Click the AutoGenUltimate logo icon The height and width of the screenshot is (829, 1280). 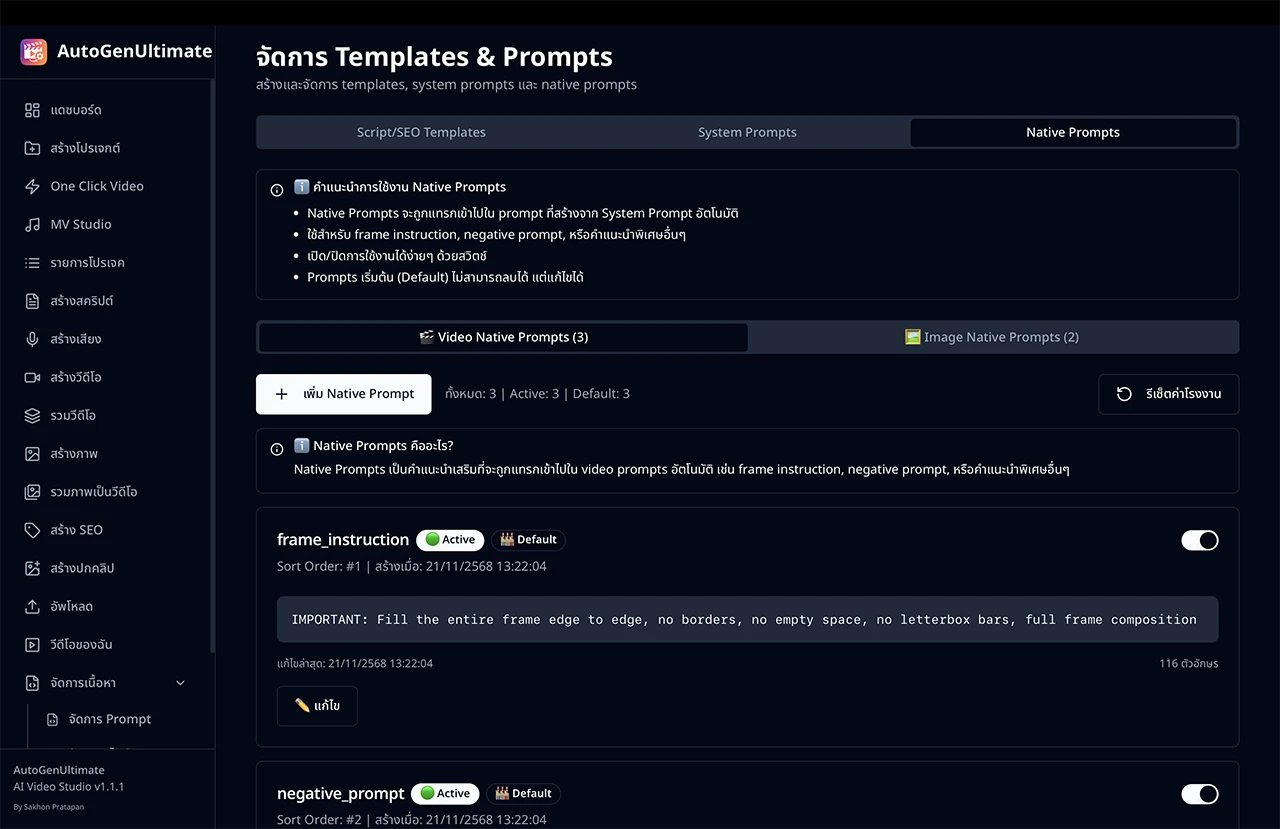(x=33, y=52)
